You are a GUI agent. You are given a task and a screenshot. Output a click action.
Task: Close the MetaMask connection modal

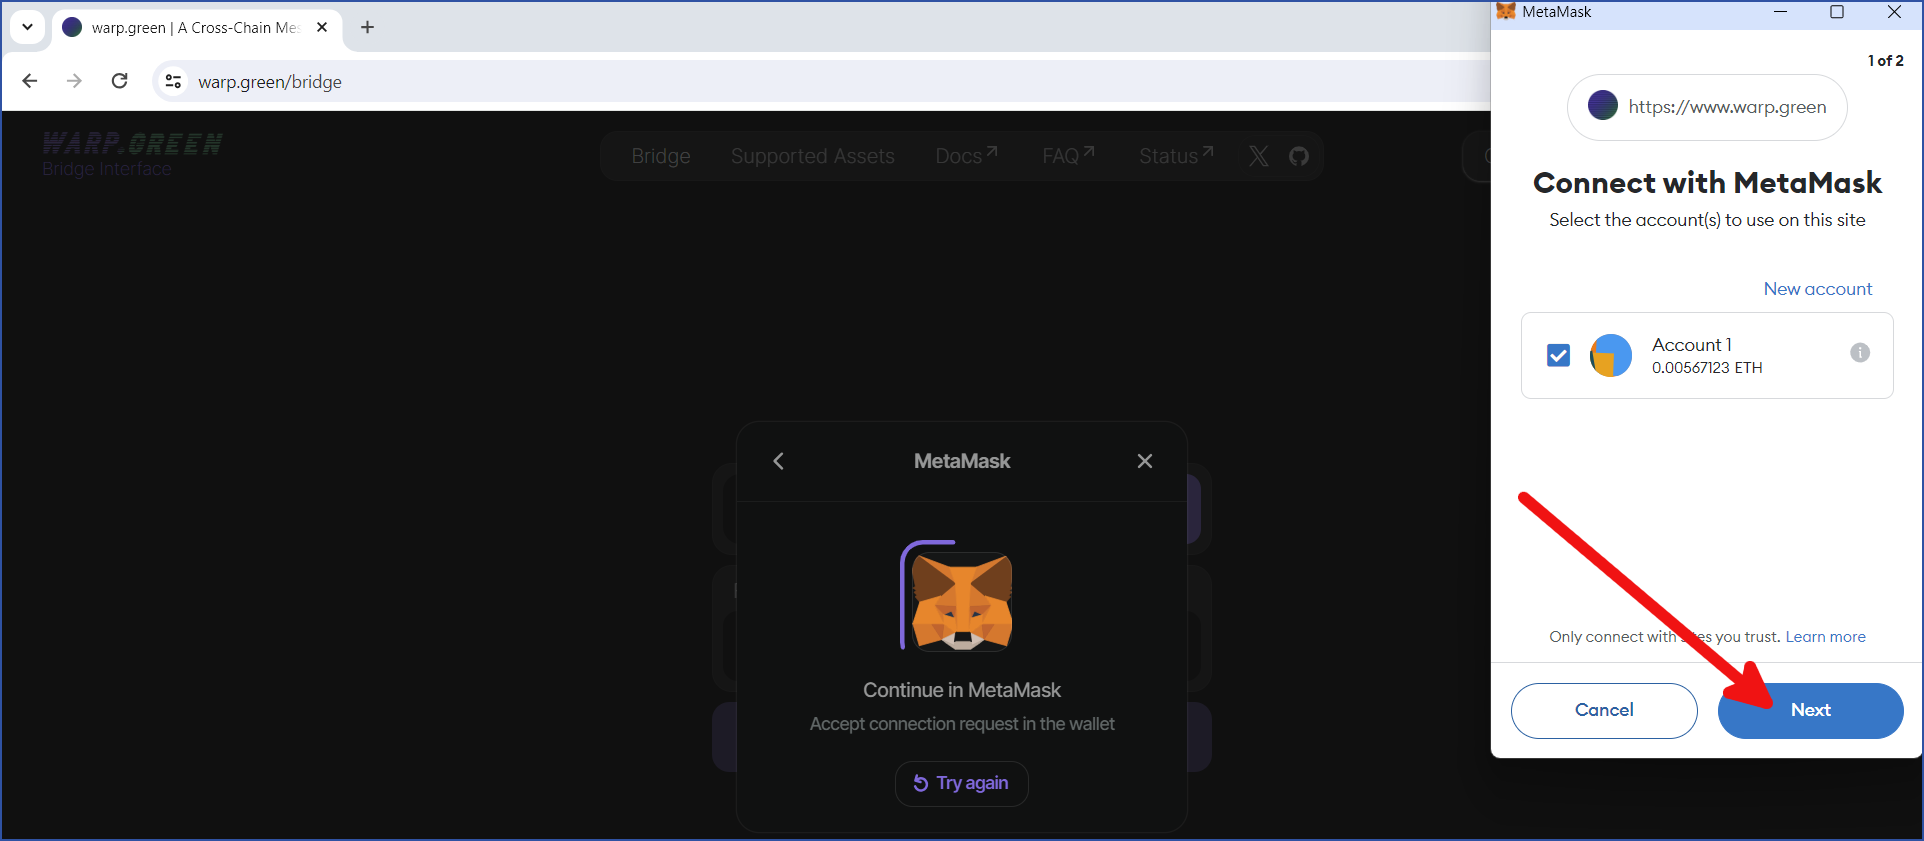tap(1144, 461)
